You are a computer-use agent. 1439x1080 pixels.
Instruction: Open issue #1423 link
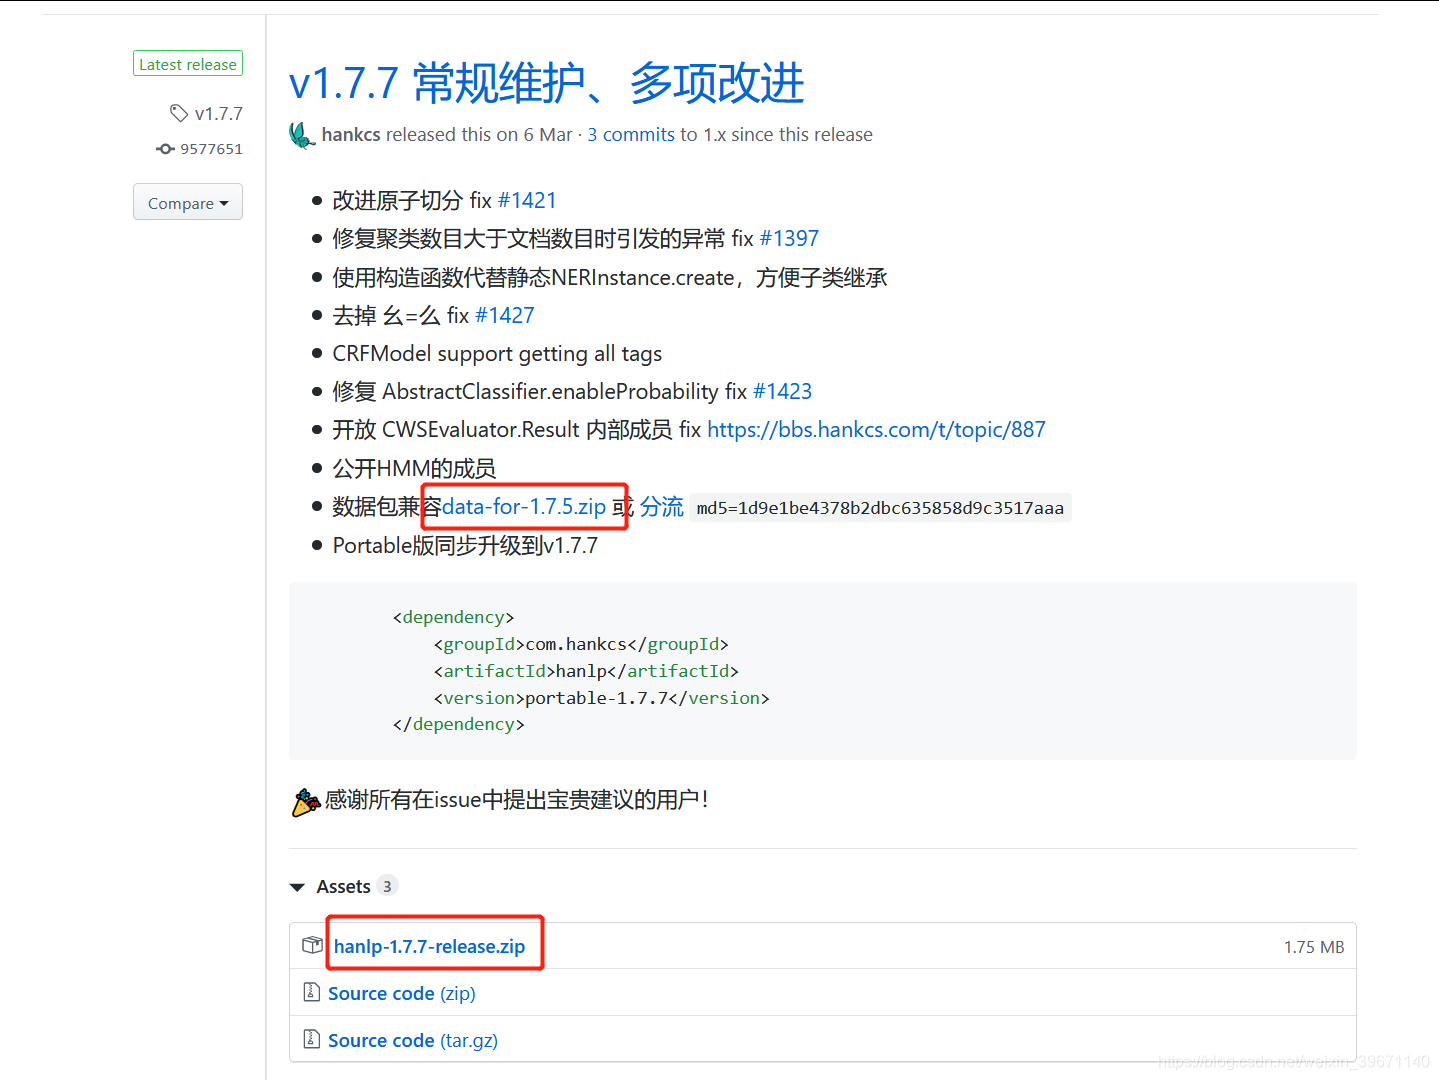pyautogui.click(x=782, y=391)
